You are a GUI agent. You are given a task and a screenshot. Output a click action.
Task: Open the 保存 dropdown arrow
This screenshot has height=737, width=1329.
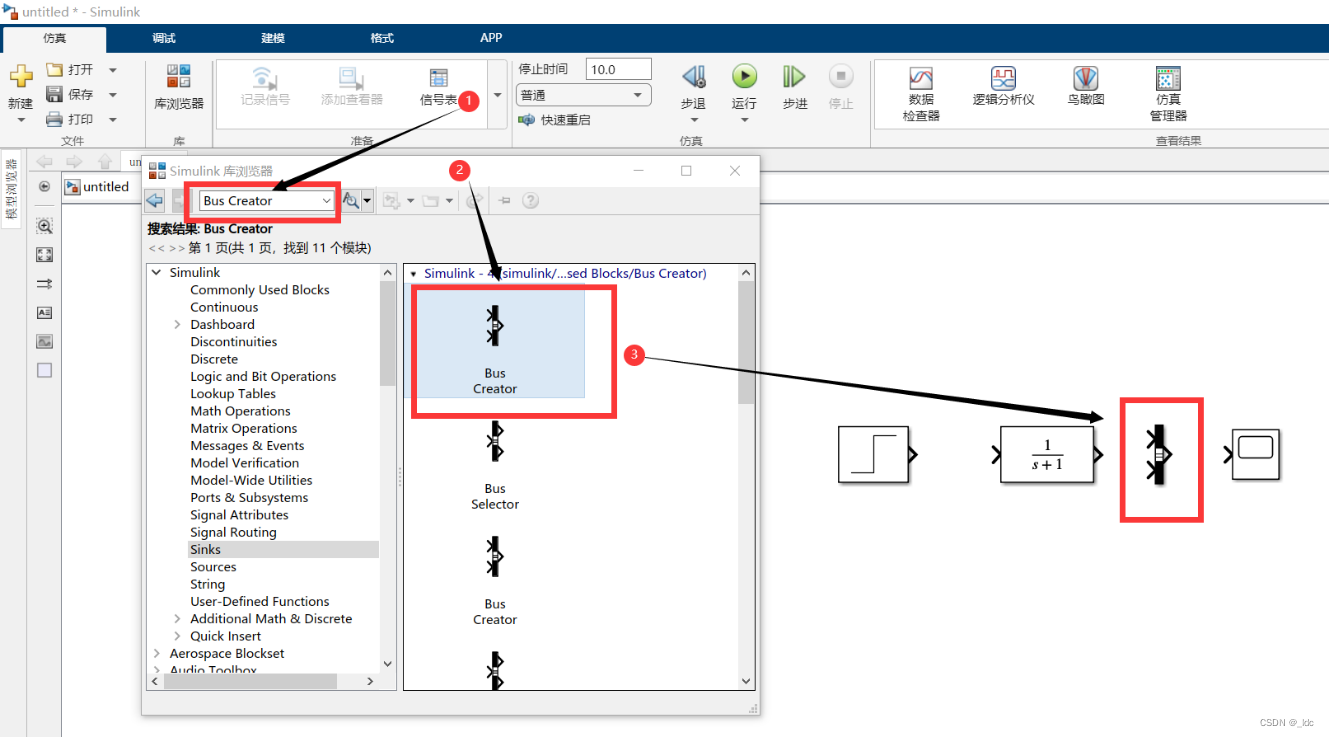tap(112, 95)
